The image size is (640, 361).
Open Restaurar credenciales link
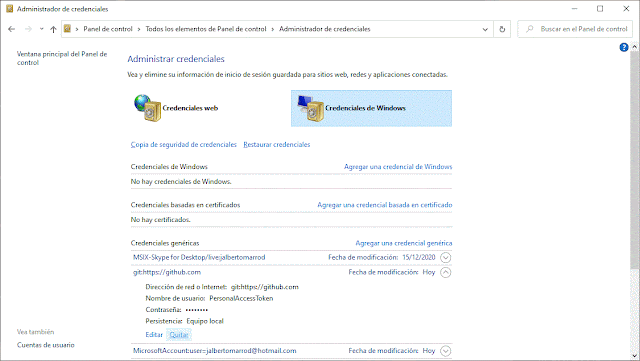[x=277, y=145]
